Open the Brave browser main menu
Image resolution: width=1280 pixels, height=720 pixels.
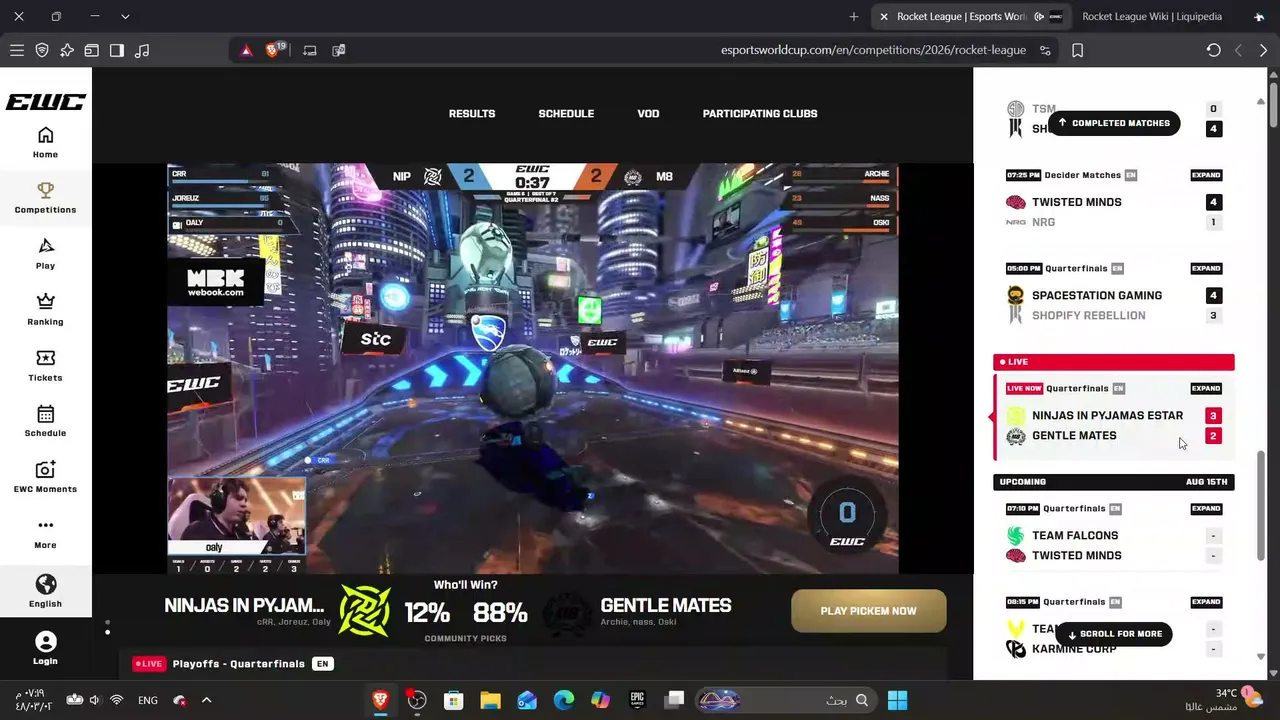[17, 50]
